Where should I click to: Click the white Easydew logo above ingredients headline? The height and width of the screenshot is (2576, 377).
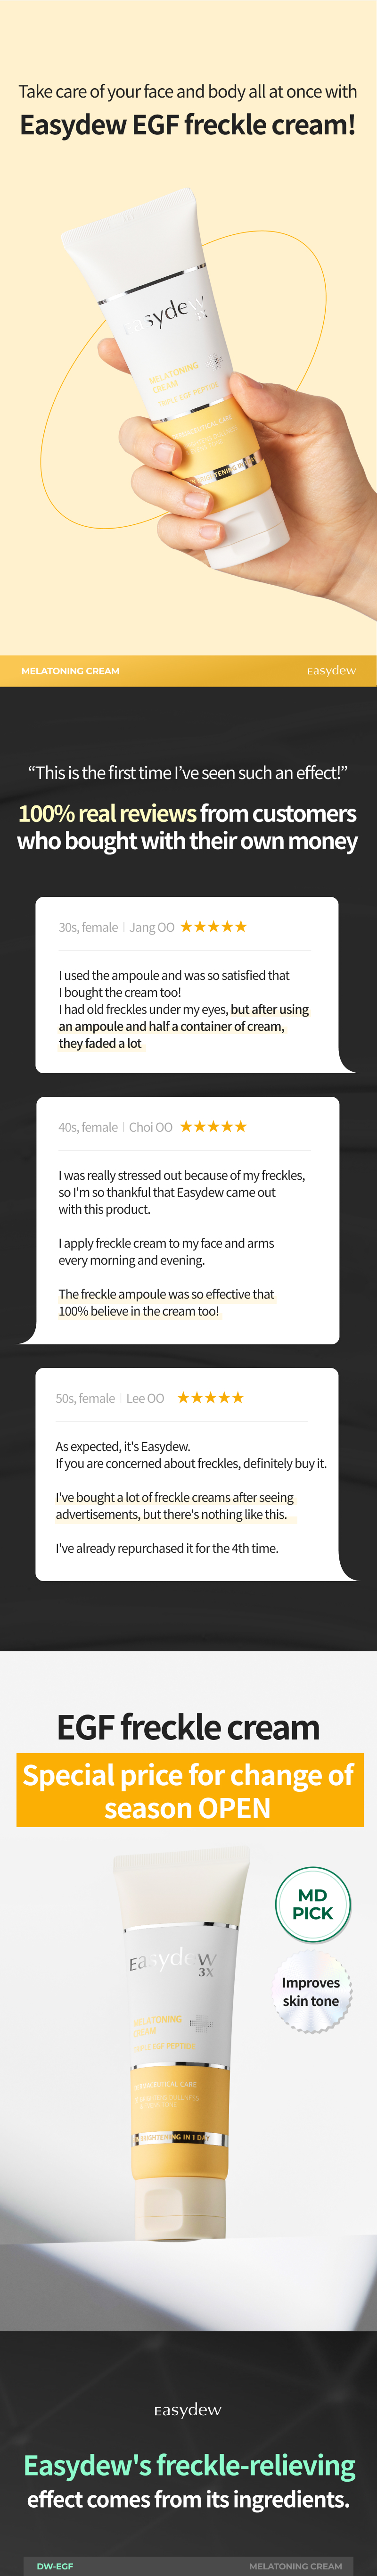click(188, 2410)
